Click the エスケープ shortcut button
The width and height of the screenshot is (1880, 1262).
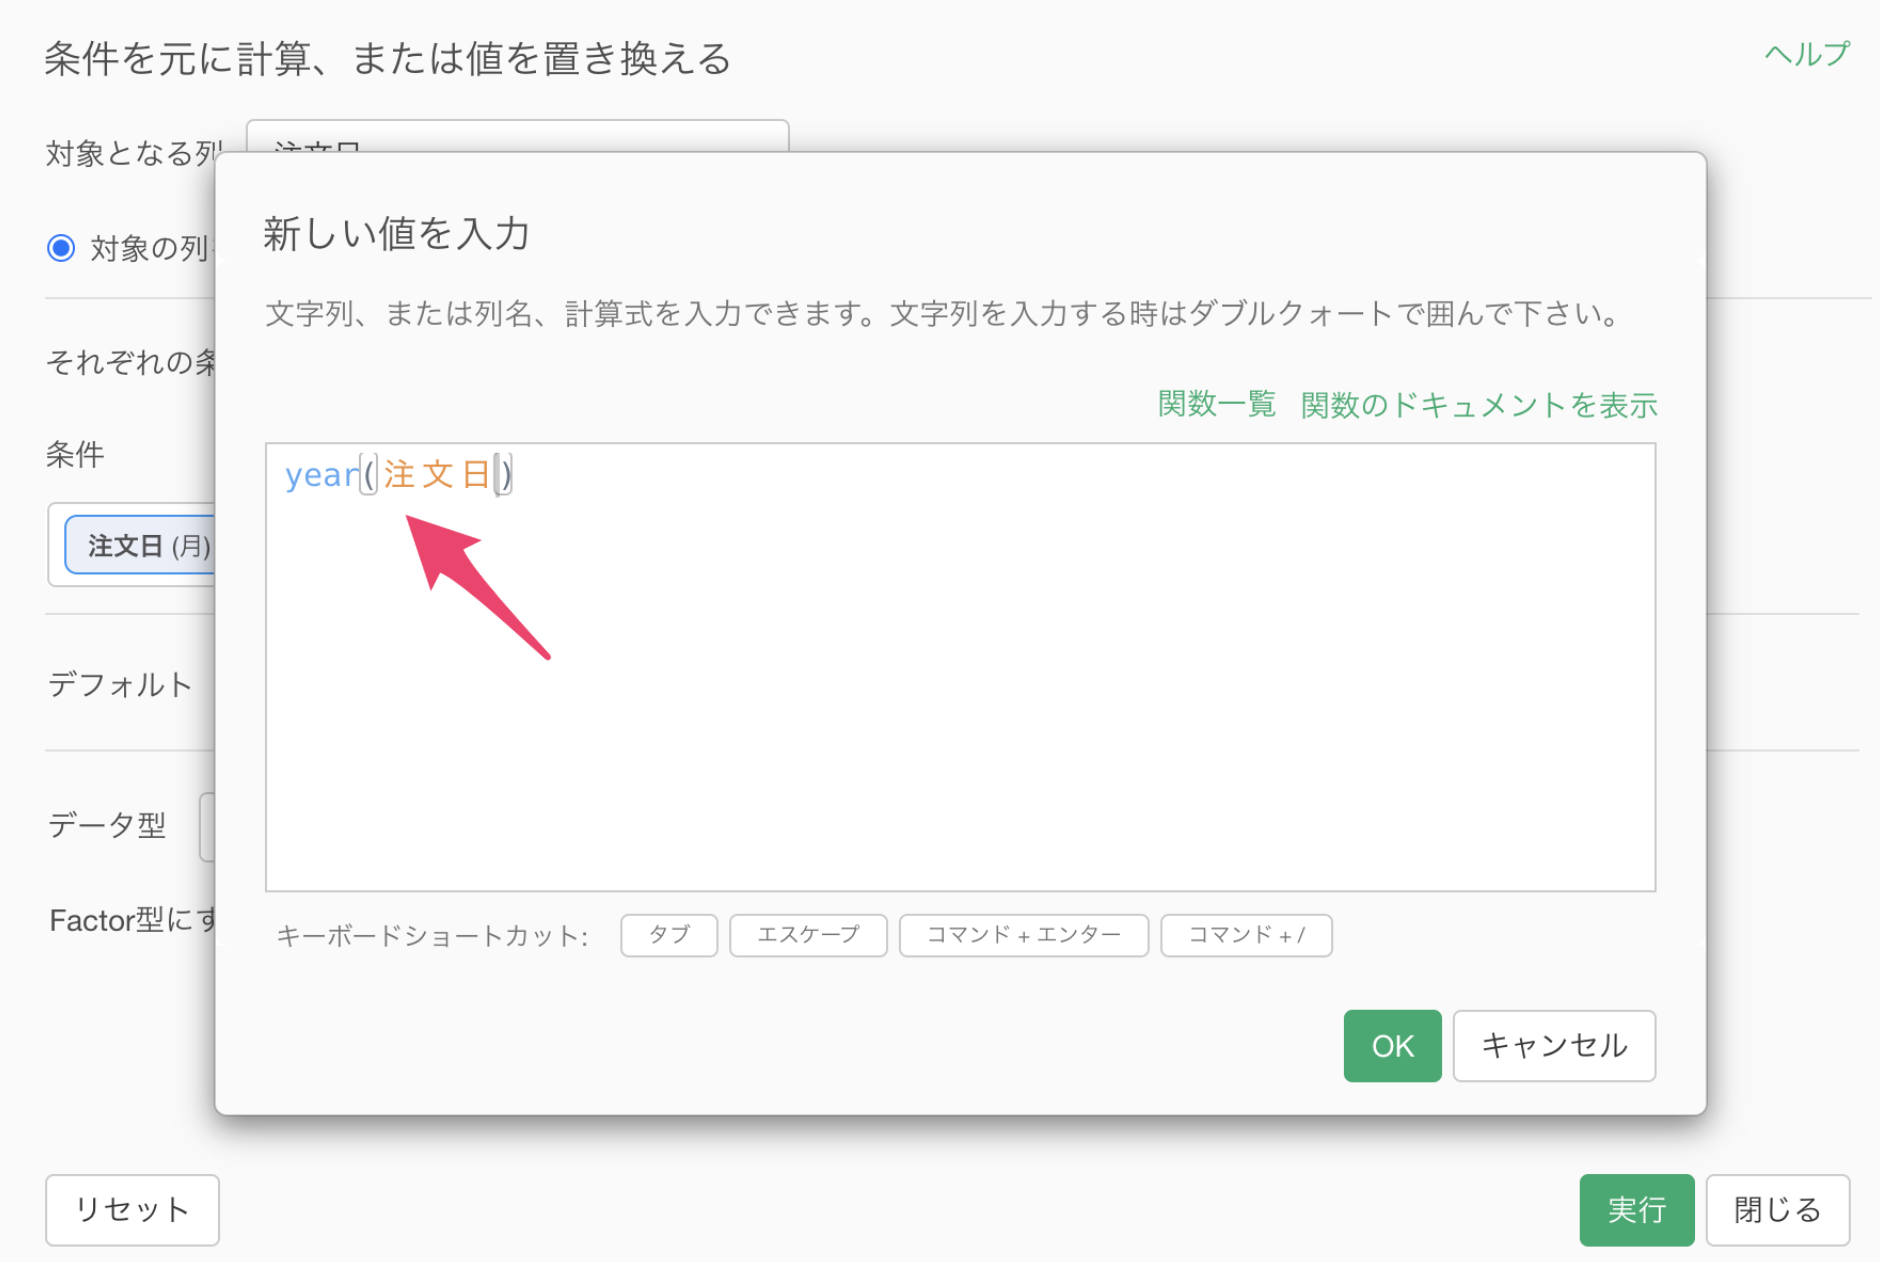(x=808, y=935)
